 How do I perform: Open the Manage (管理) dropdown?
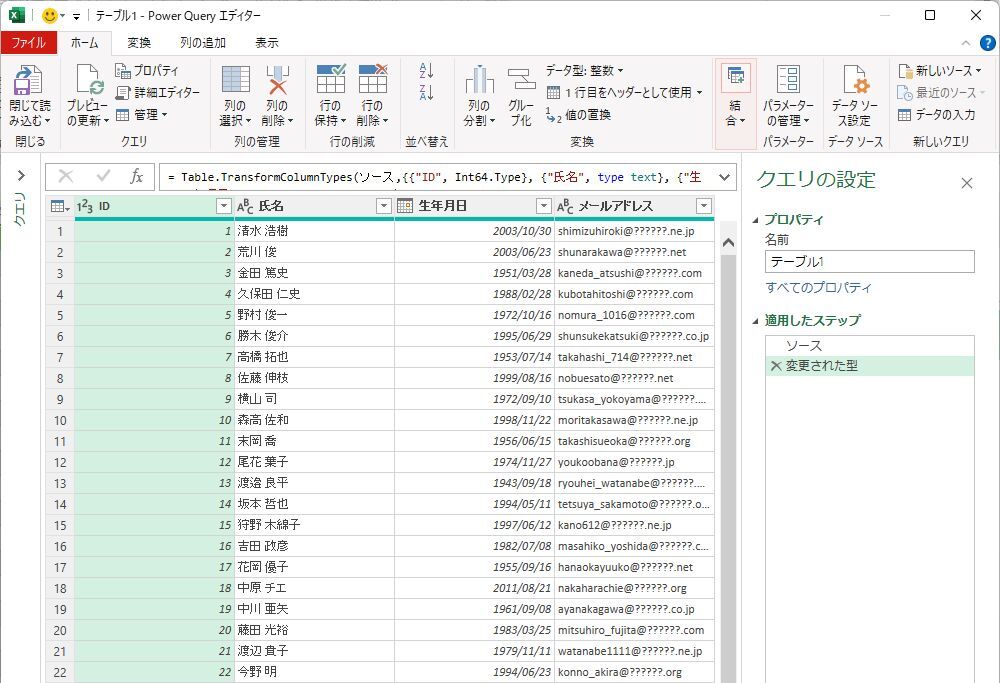[142, 115]
